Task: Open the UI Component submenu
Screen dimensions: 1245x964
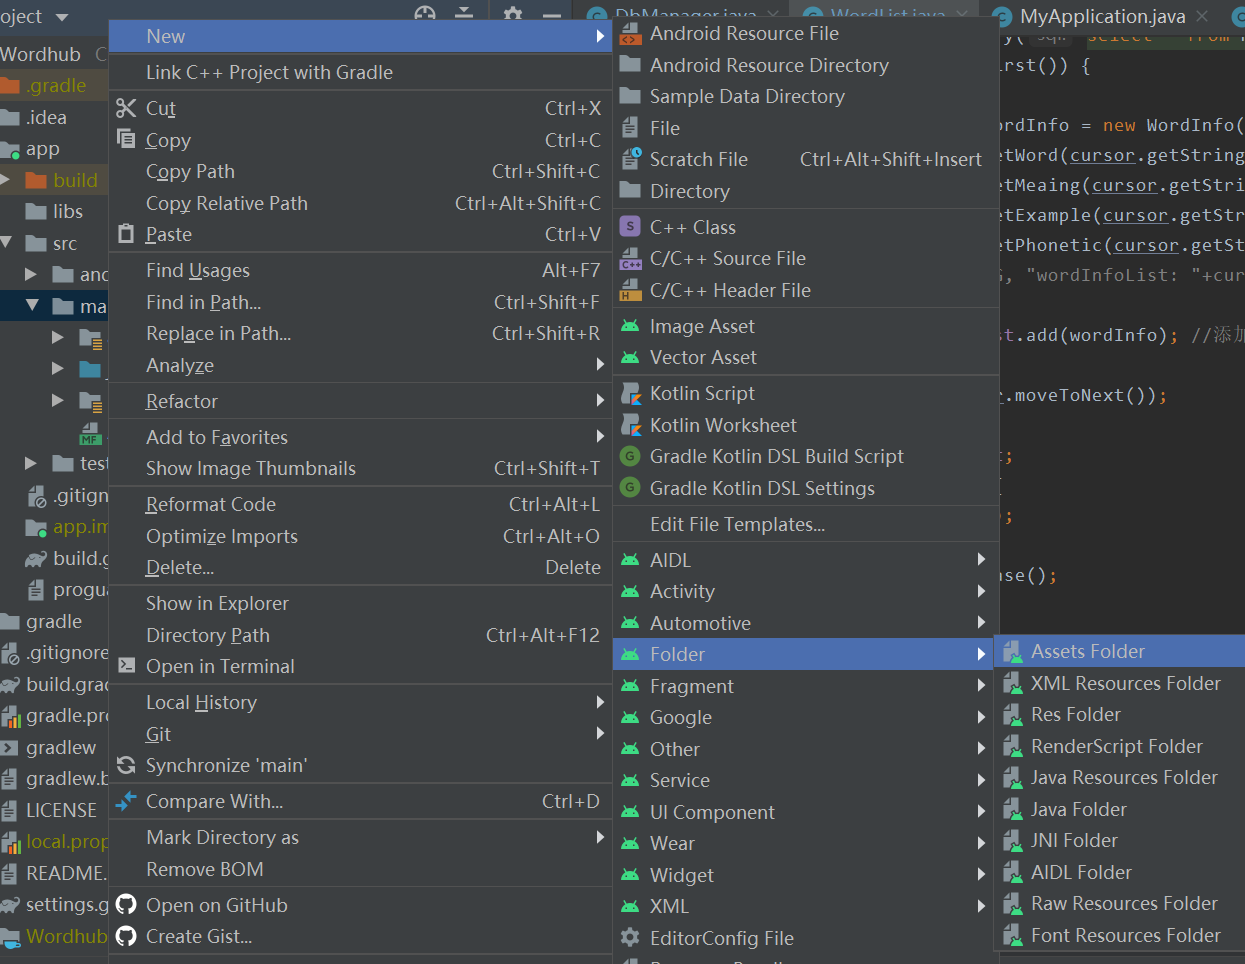Action: 805,812
